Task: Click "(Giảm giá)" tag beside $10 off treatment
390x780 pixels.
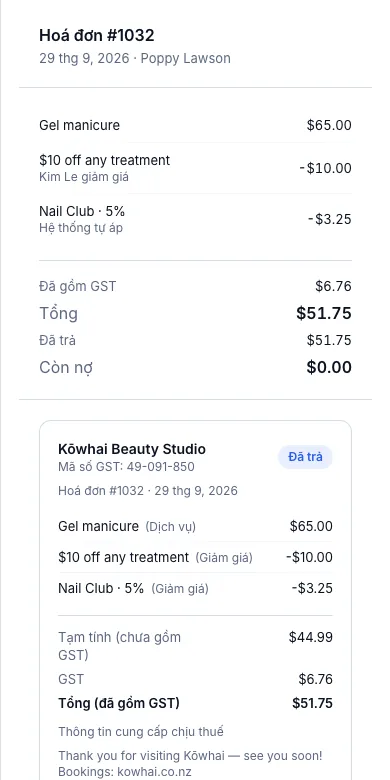Action: click(x=224, y=558)
